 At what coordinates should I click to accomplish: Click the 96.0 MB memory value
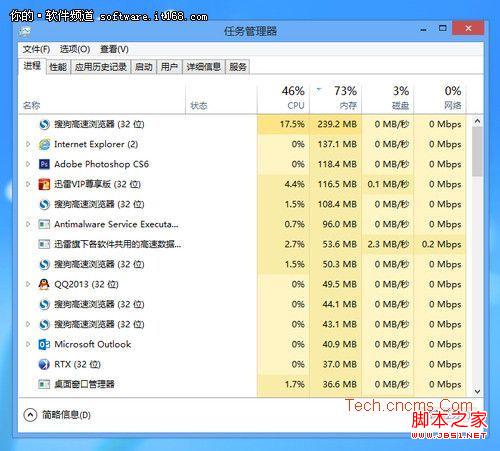click(339, 224)
